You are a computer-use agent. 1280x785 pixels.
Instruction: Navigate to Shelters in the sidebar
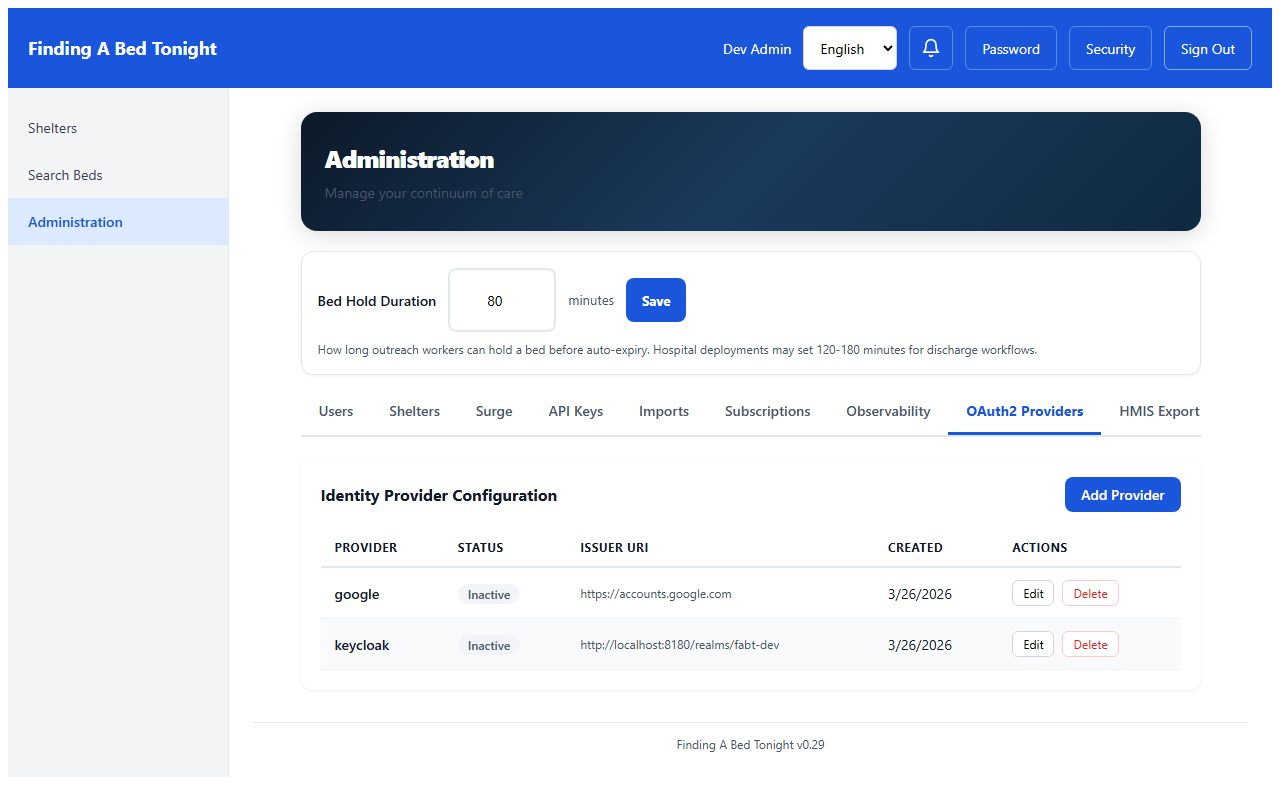point(52,127)
